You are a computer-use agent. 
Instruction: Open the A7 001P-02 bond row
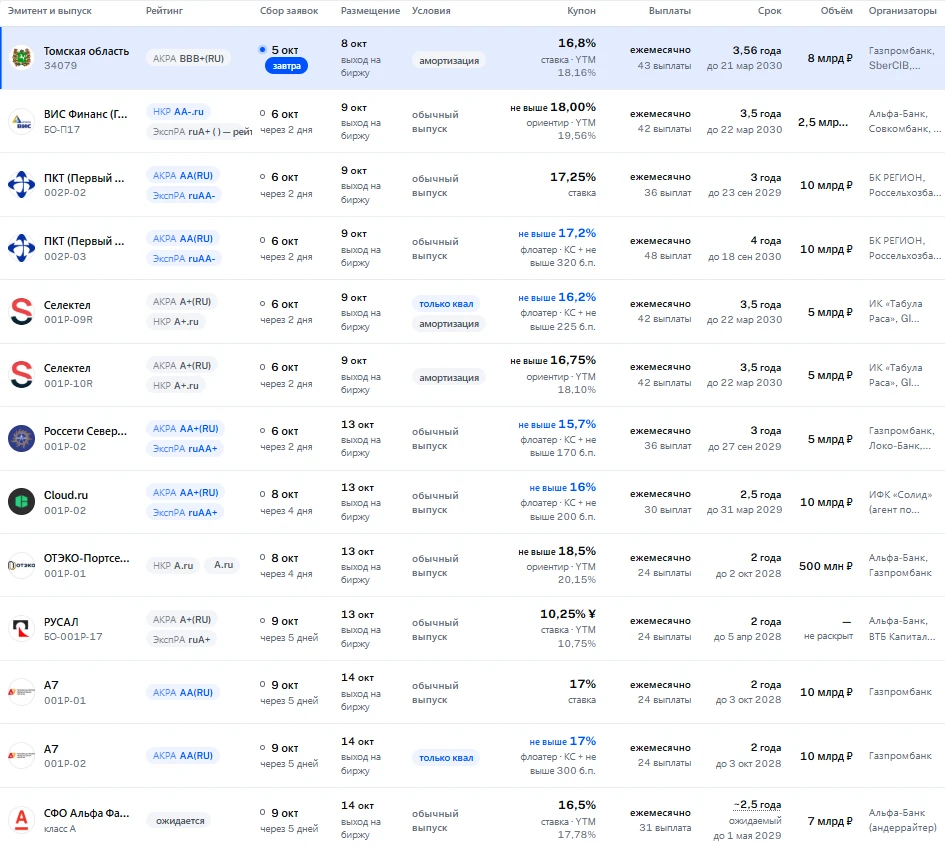(x=472, y=756)
